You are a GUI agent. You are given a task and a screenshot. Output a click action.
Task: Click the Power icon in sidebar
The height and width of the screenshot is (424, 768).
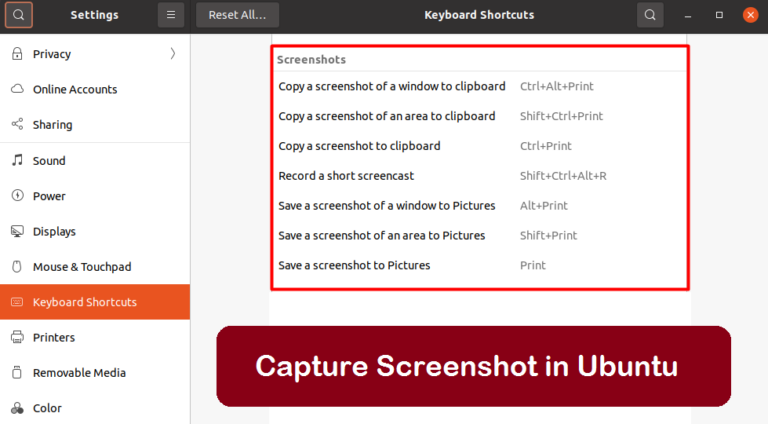tap(17, 196)
